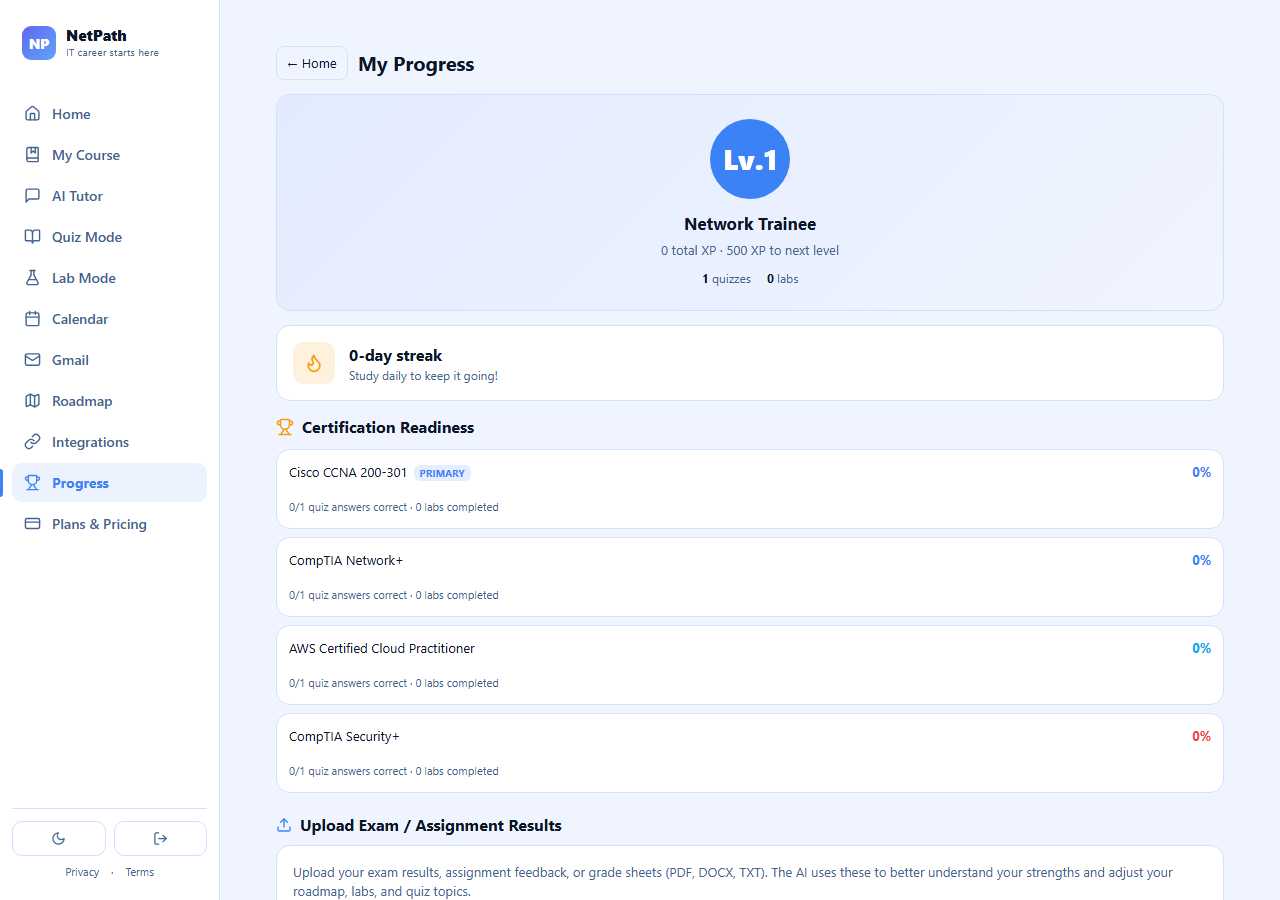Click the Quiz Mode open-book icon

[33, 237]
